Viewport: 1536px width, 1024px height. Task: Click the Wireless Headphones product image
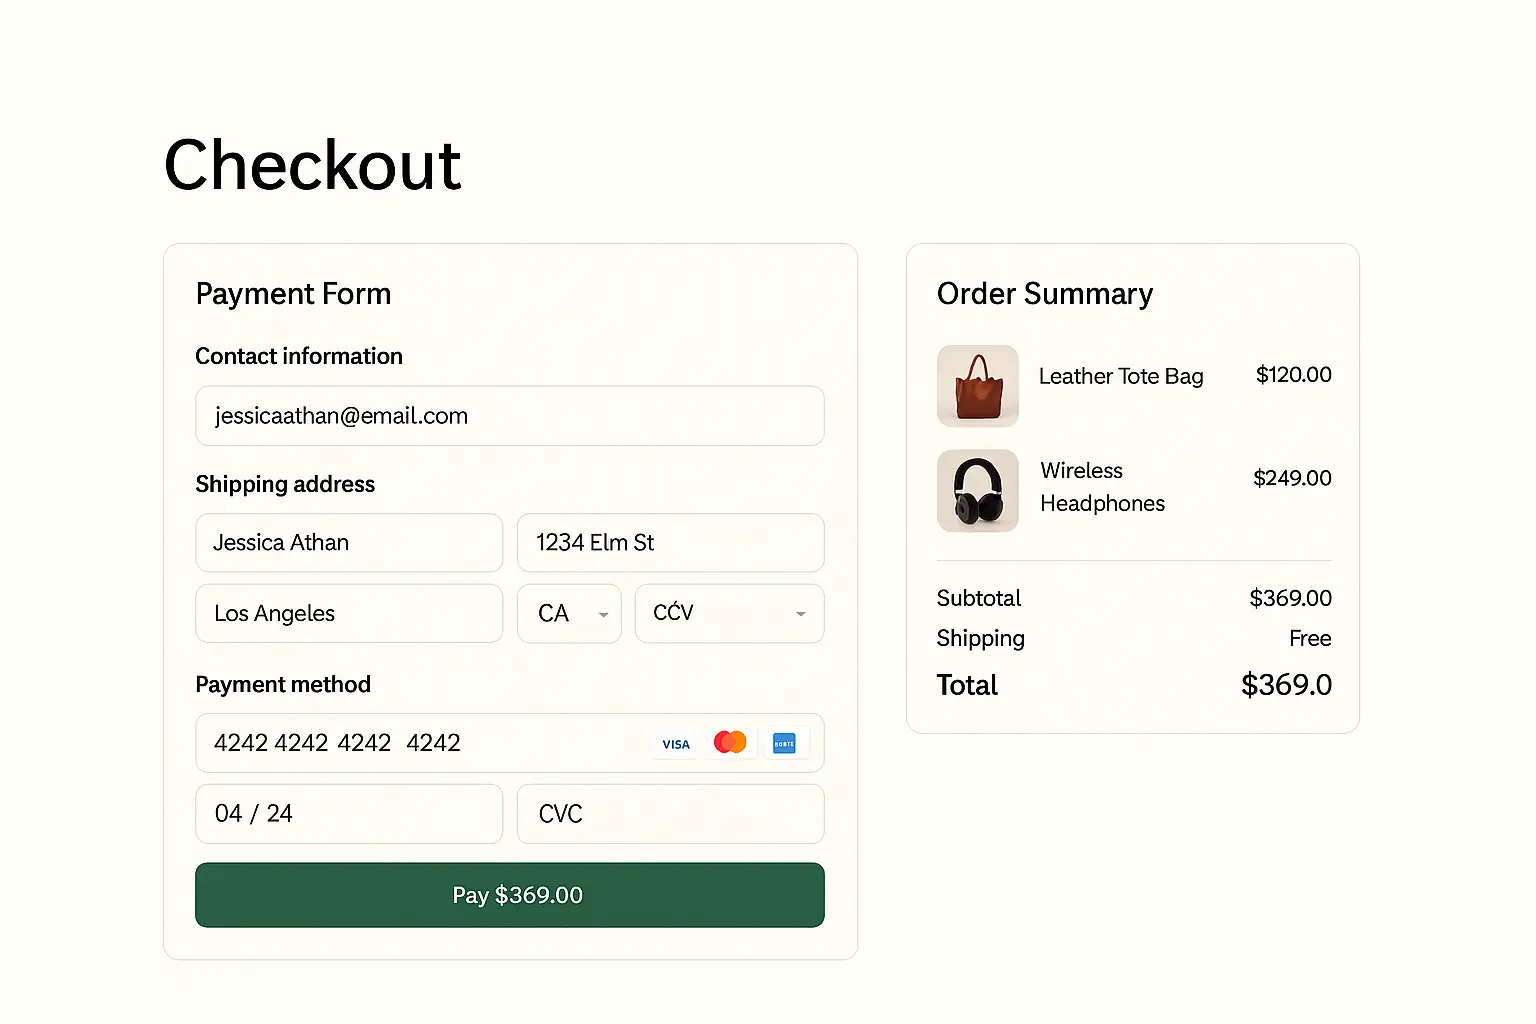pyautogui.click(x=977, y=490)
